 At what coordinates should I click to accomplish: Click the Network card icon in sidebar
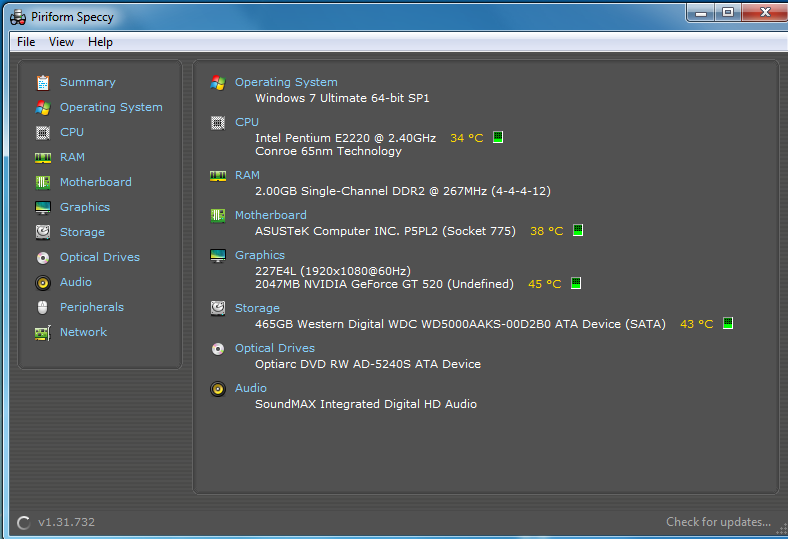click(x=43, y=333)
